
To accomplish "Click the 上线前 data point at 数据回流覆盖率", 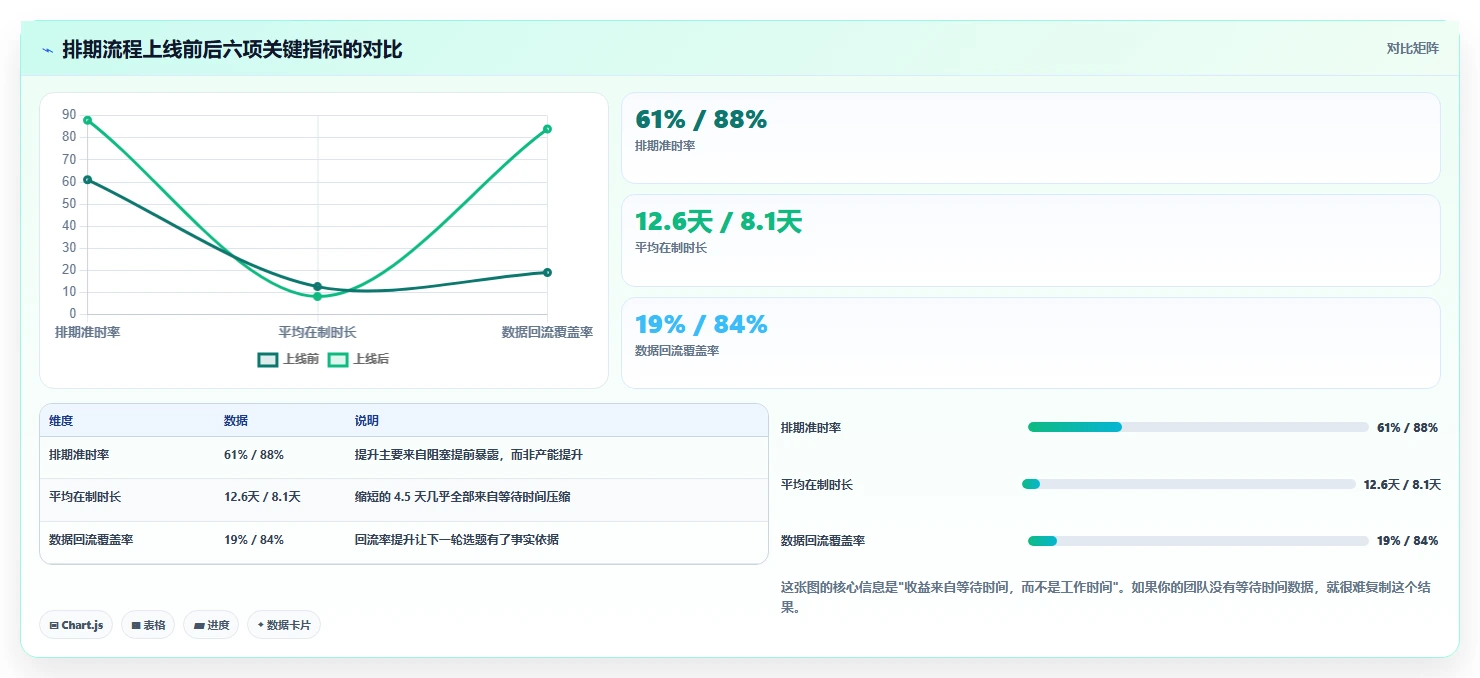I will click(x=548, y=272).
